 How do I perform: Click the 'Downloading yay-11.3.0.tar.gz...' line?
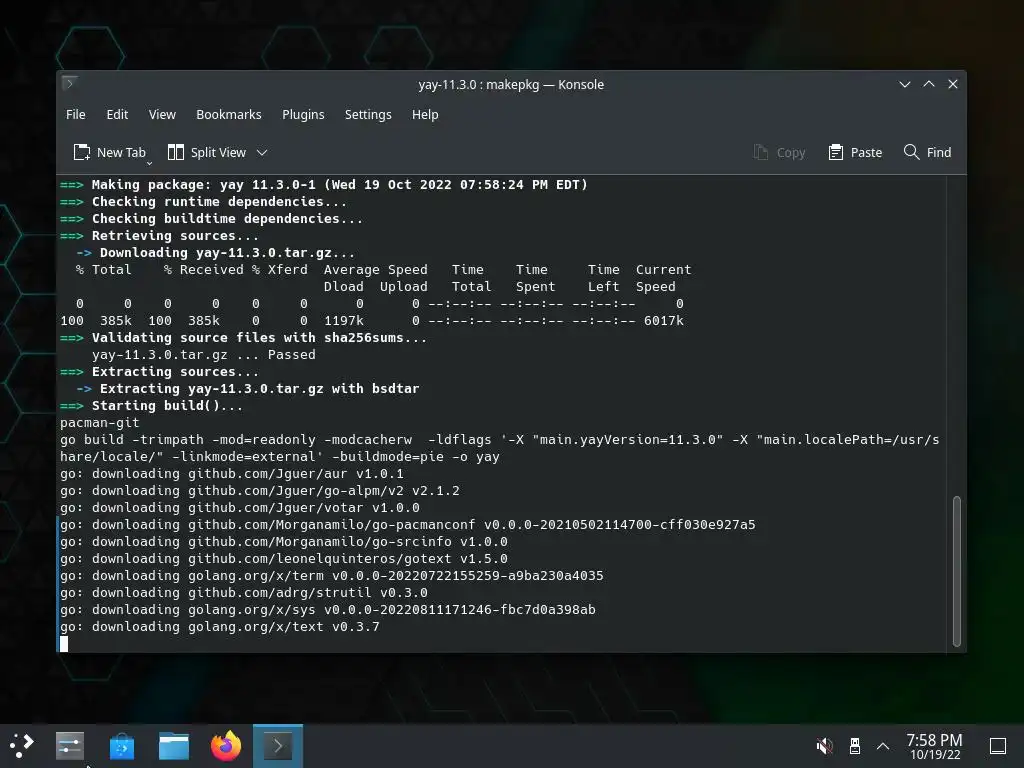[x=216, y=253]
